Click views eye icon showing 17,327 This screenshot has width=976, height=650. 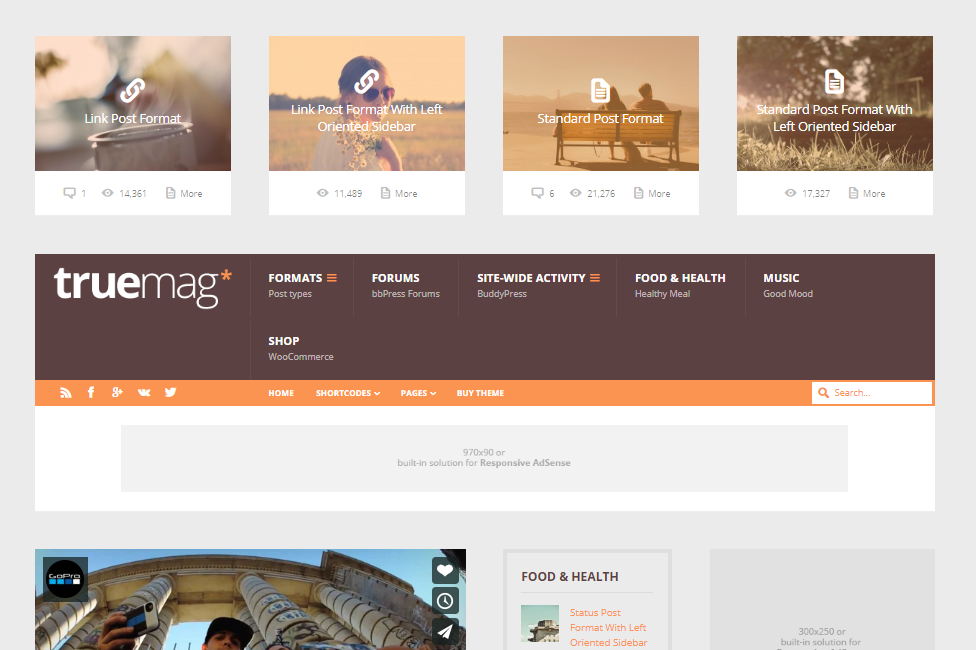791,193
